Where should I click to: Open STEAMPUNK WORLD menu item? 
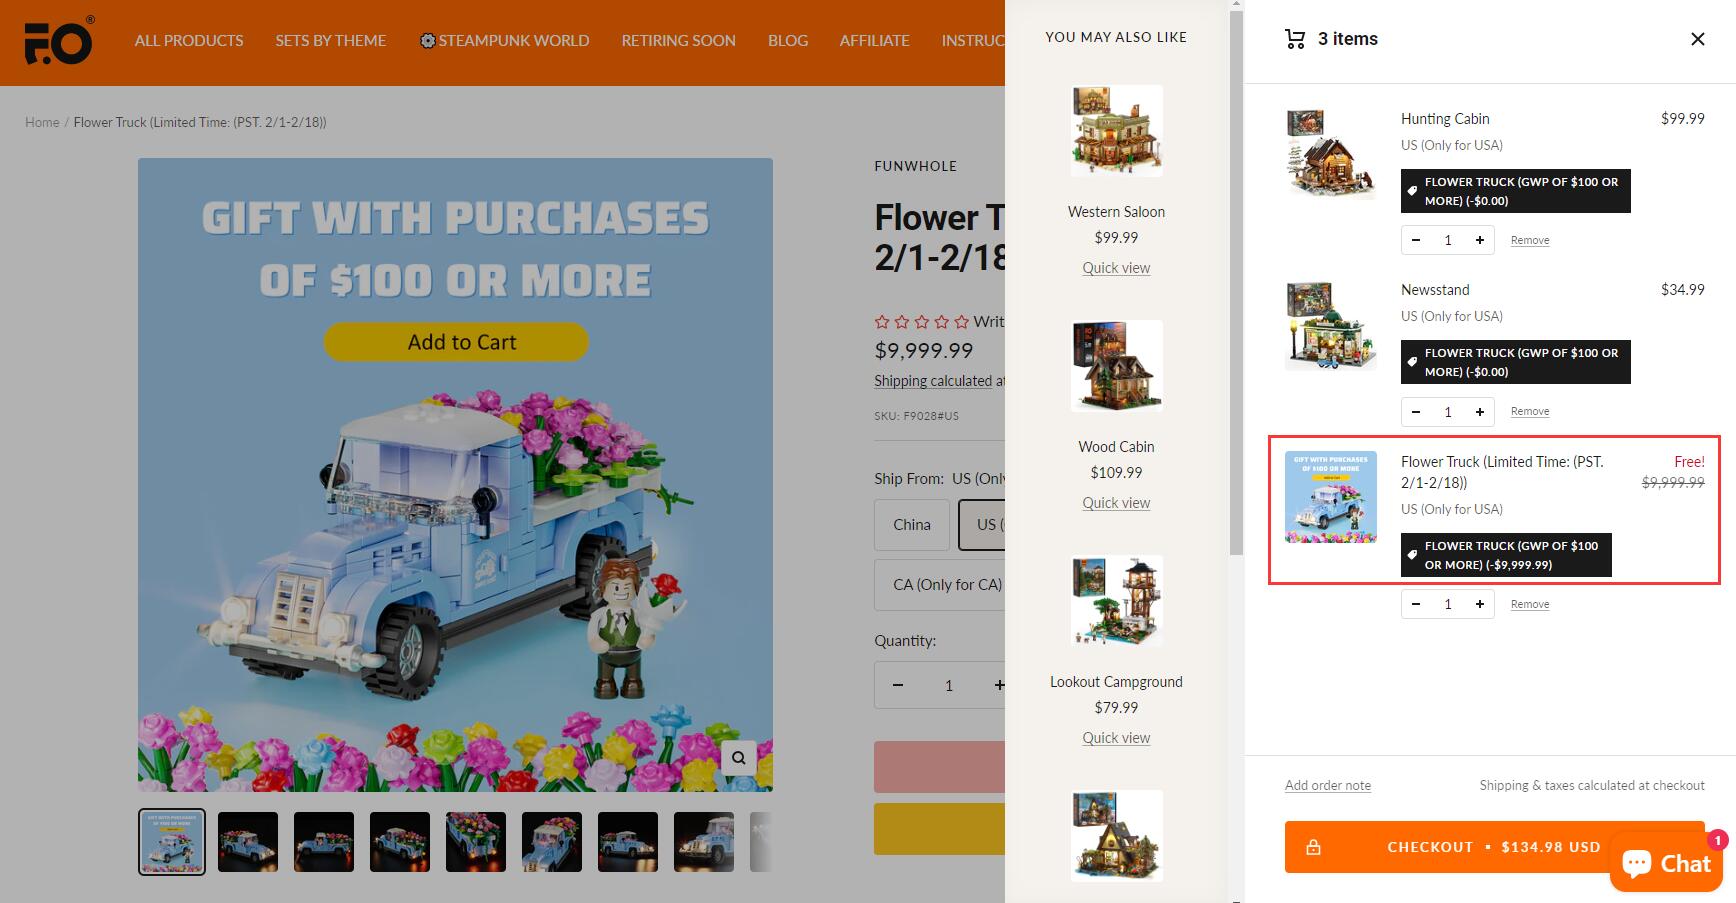504,41
